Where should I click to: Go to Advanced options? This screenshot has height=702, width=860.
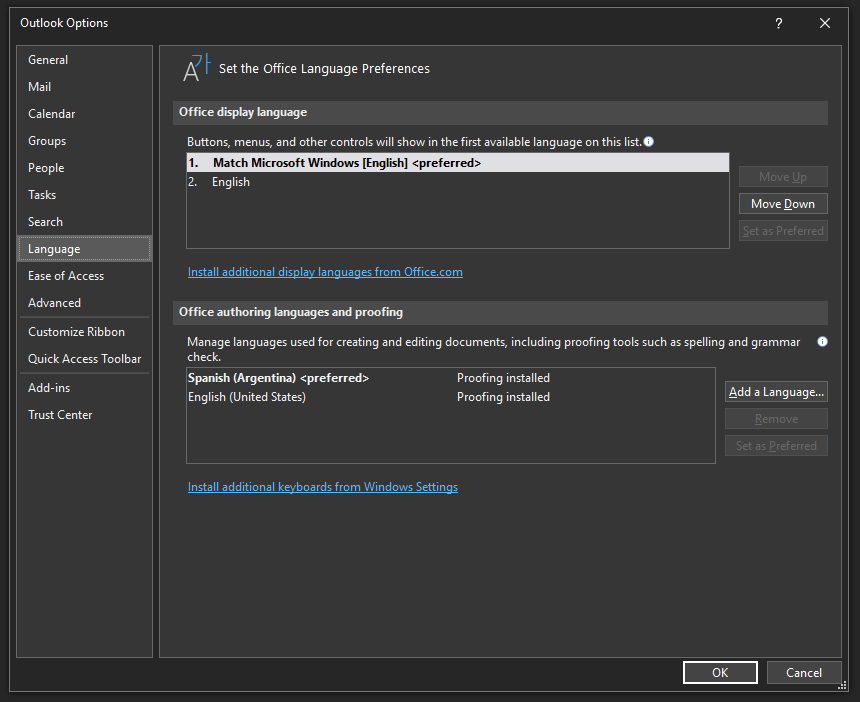point(84,303)
